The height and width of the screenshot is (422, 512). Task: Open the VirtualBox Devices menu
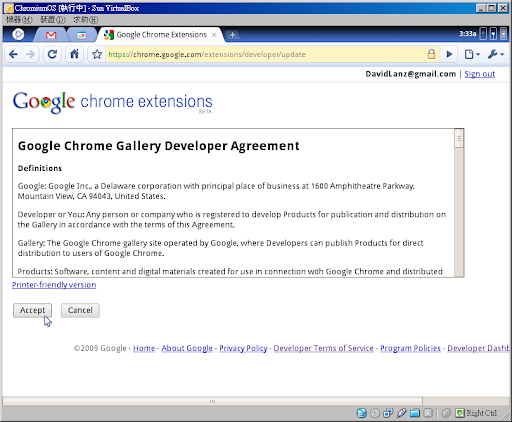click(x=53, y=20)
